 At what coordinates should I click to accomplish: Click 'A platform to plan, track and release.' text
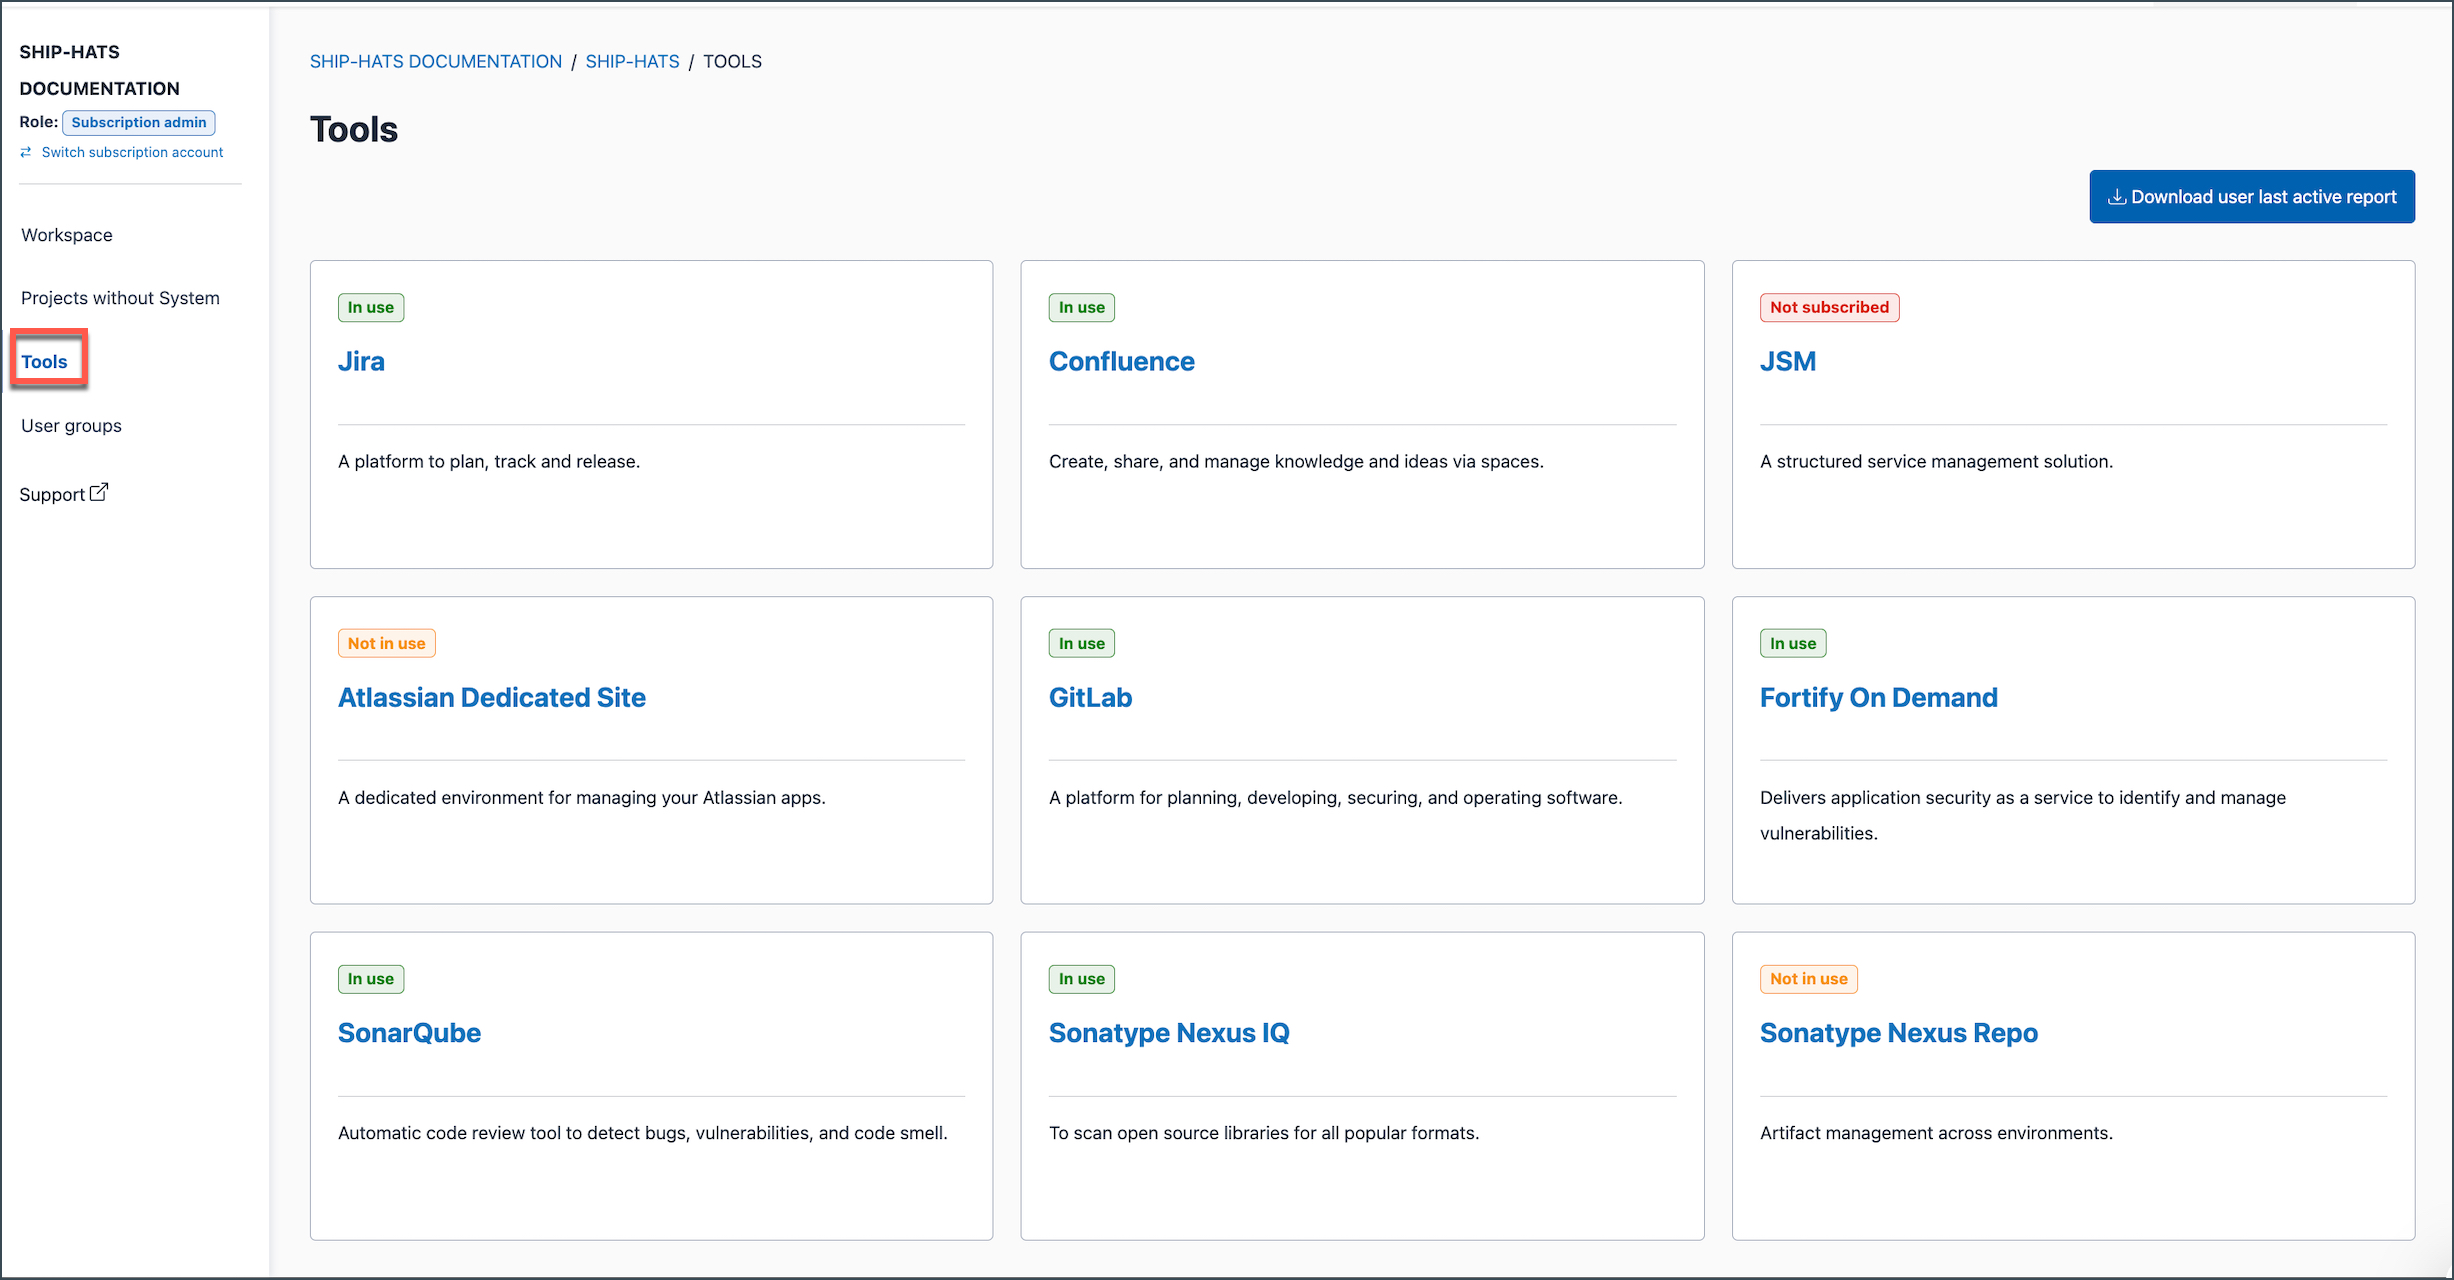point(489,461)
